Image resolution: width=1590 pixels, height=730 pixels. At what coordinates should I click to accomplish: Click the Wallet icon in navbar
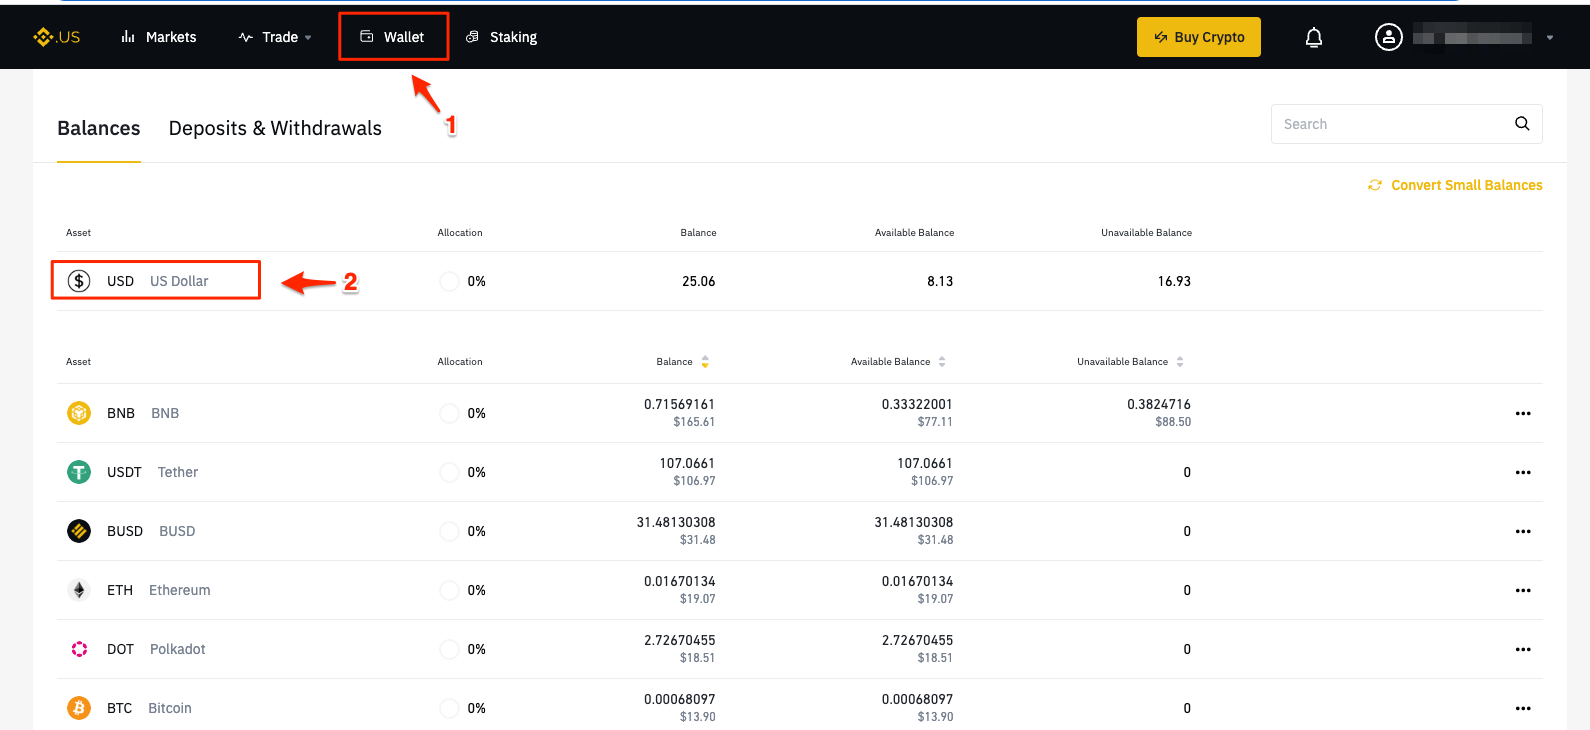coord(367,37)
